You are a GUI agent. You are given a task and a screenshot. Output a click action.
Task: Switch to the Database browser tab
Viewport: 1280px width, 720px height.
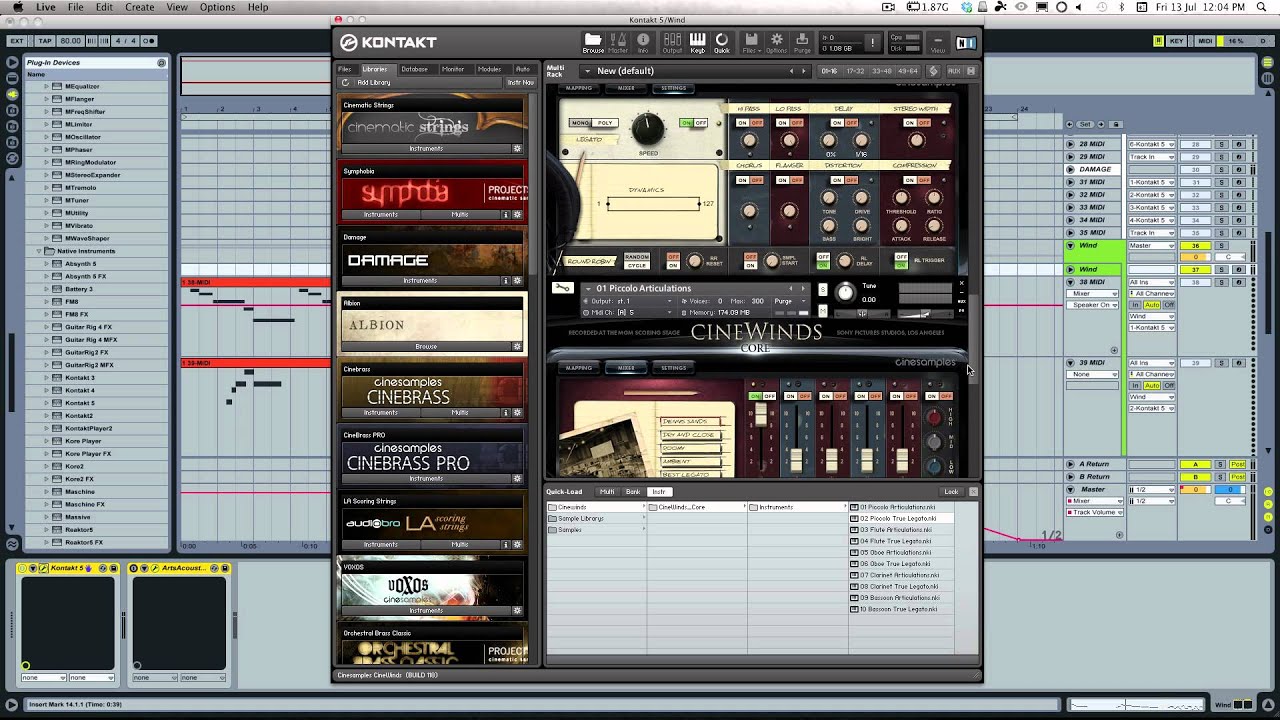tap(414, 69)
